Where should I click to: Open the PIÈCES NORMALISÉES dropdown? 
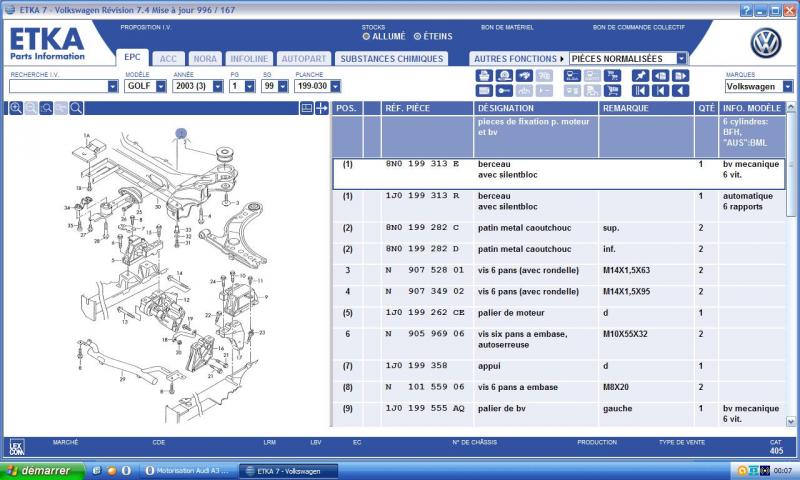pos(682,59)
